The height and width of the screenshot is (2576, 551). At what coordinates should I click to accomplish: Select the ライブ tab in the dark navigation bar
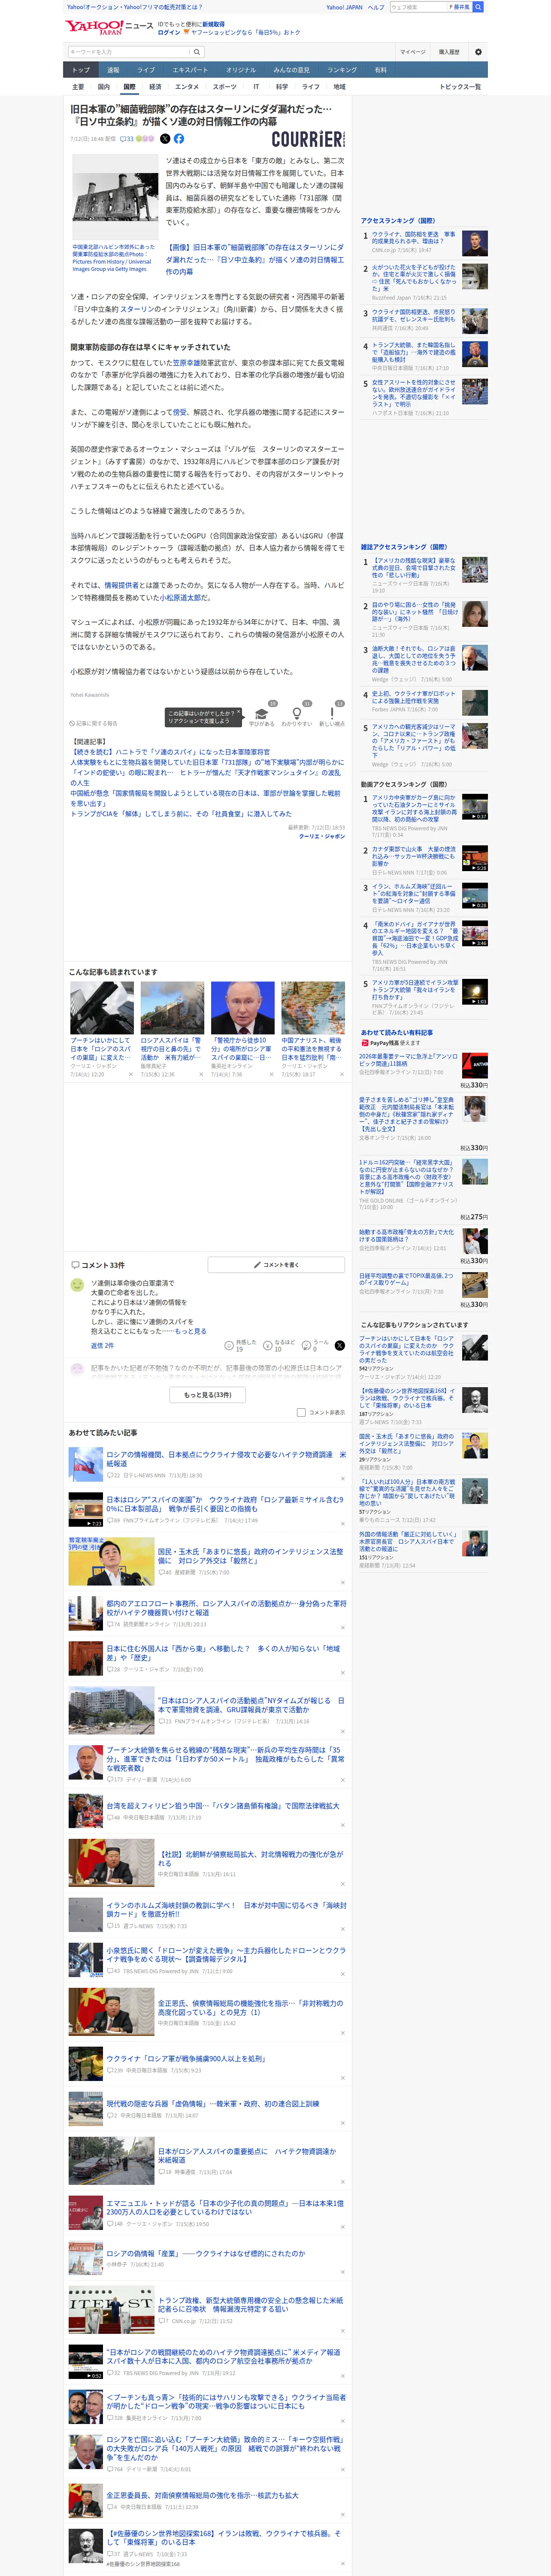146,70
